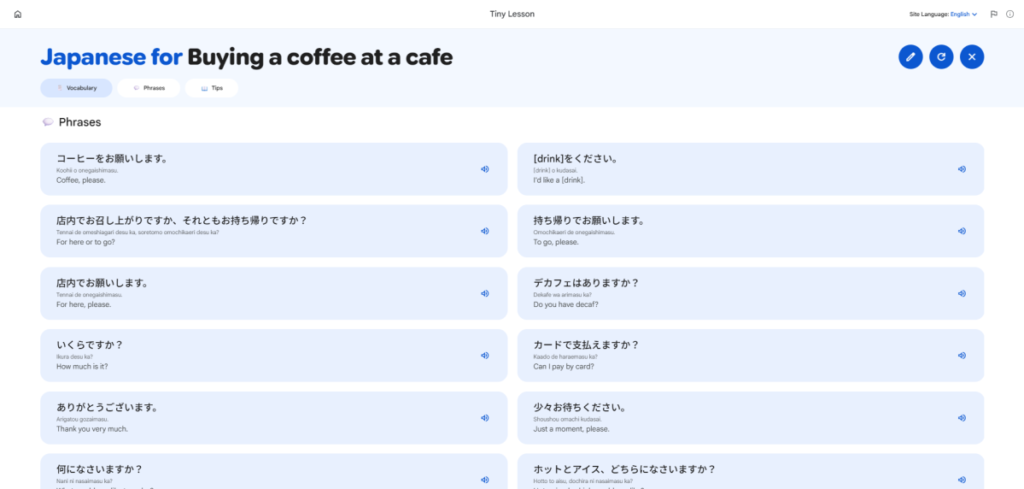Switch to the Vocabulary tab
1024x489 pixels.
pos(76,88)
